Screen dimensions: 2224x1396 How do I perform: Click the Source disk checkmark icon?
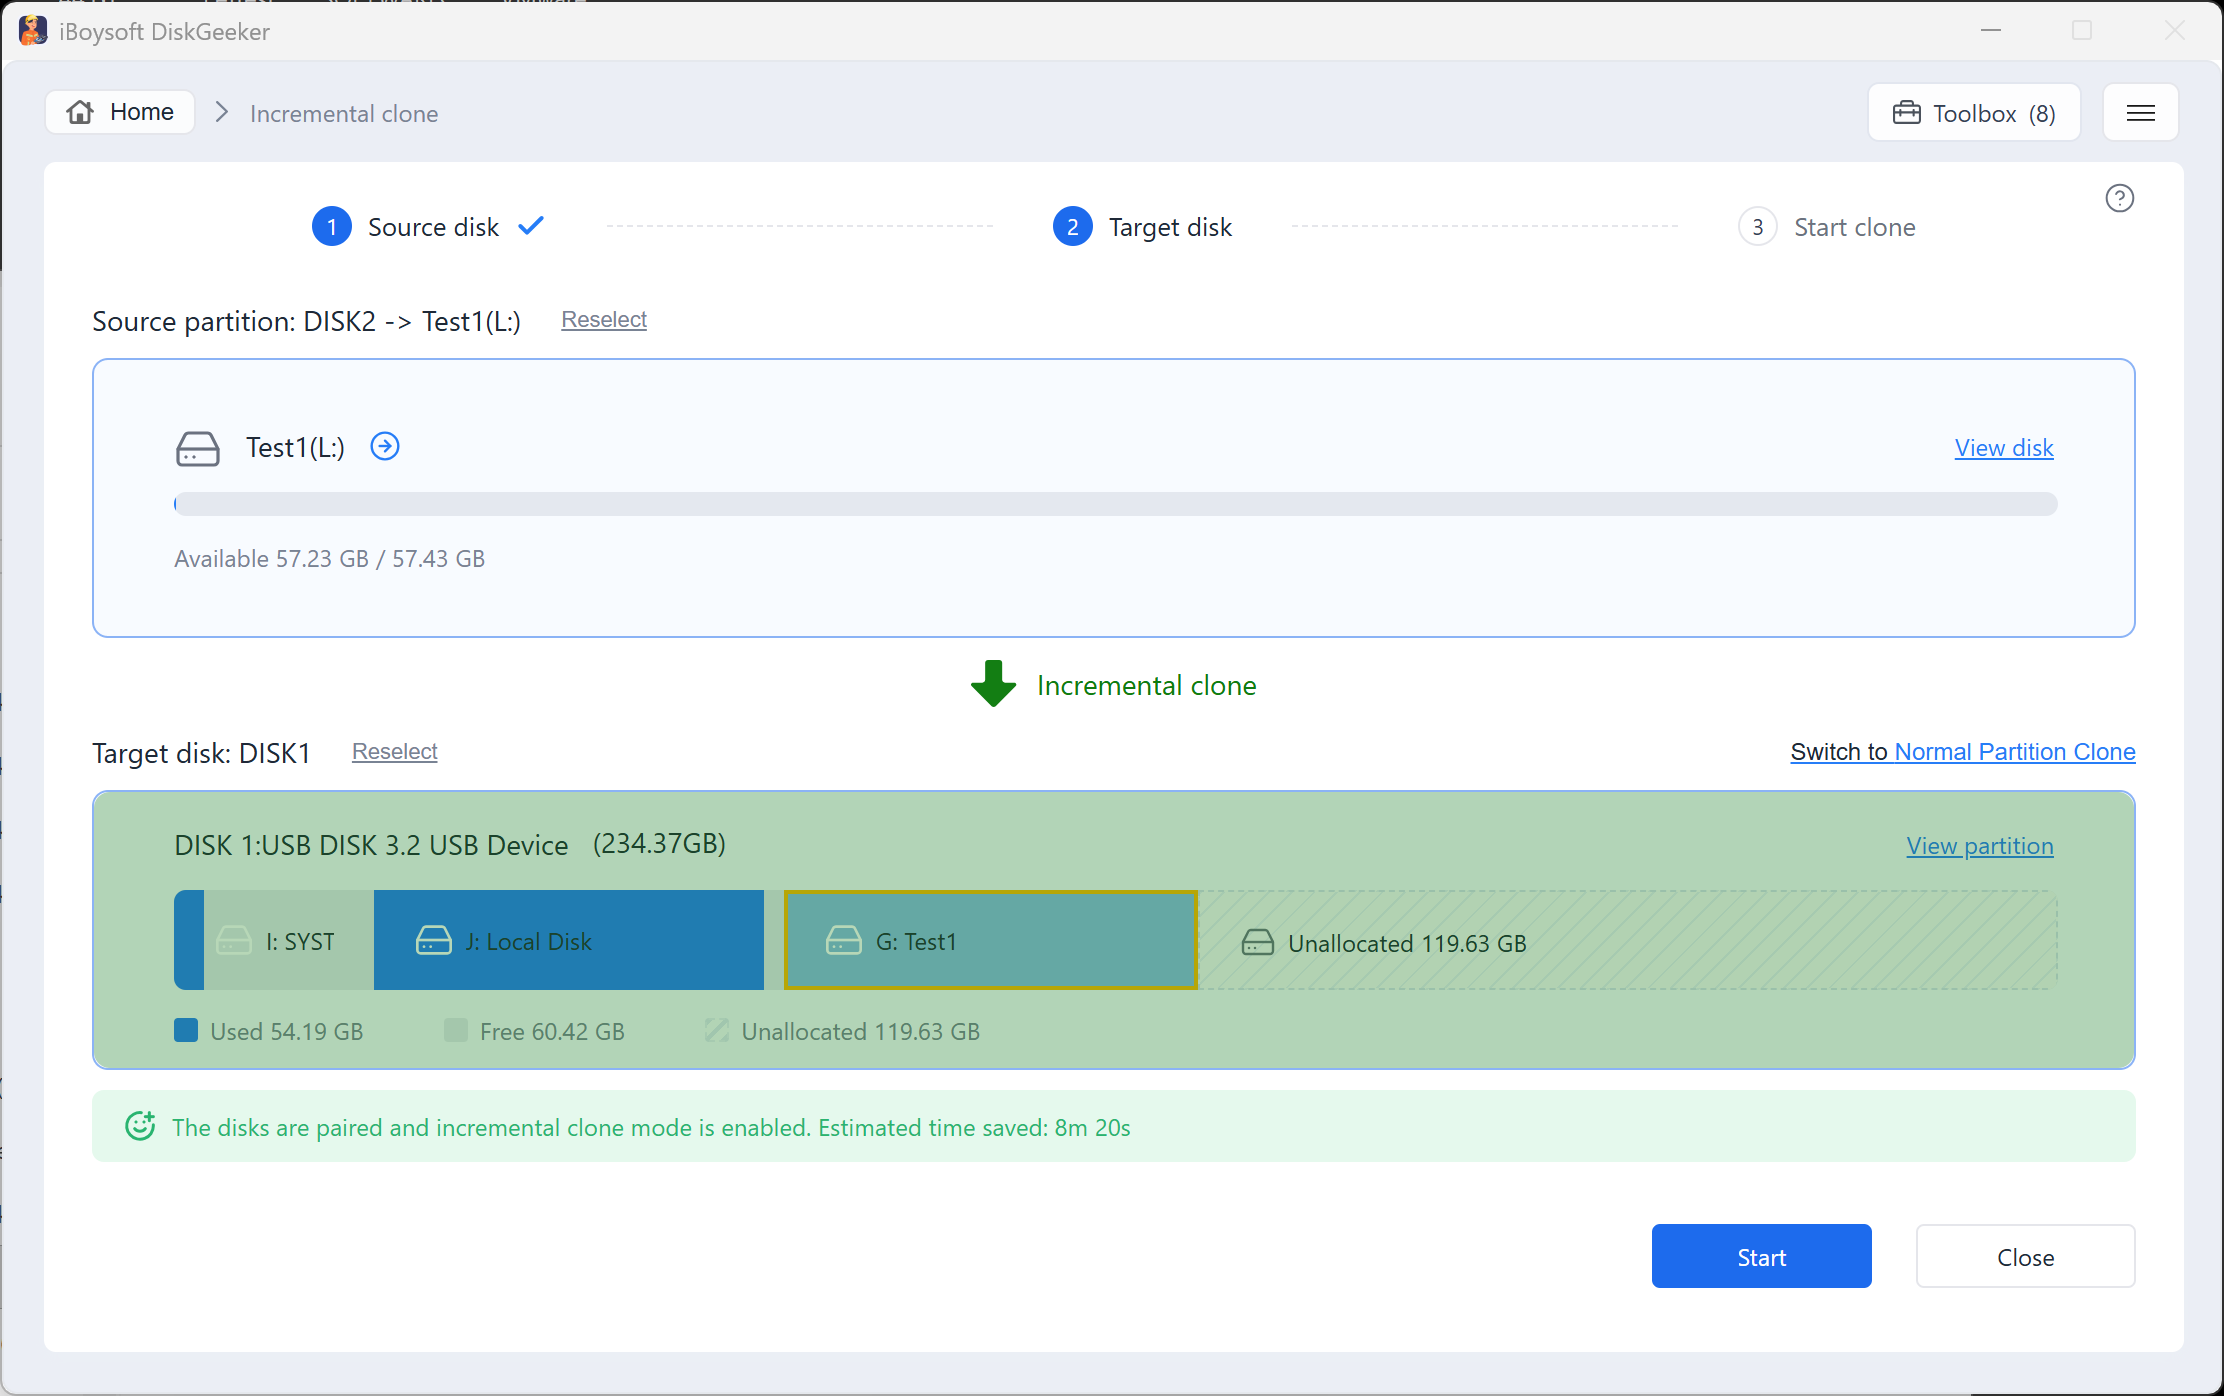coord(531,226)
